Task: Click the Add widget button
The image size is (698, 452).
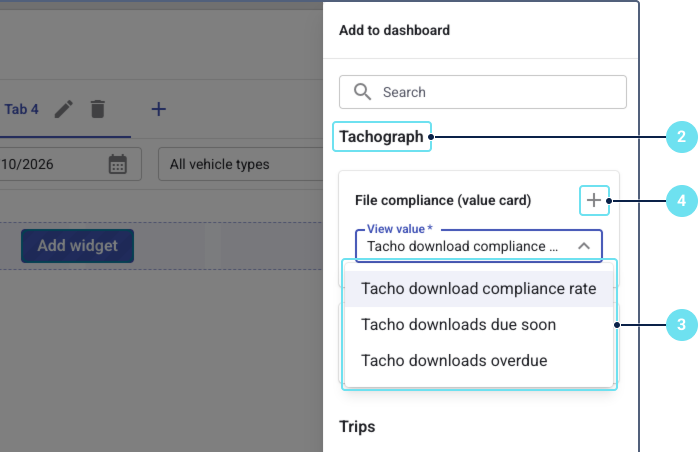Action: 77,246
